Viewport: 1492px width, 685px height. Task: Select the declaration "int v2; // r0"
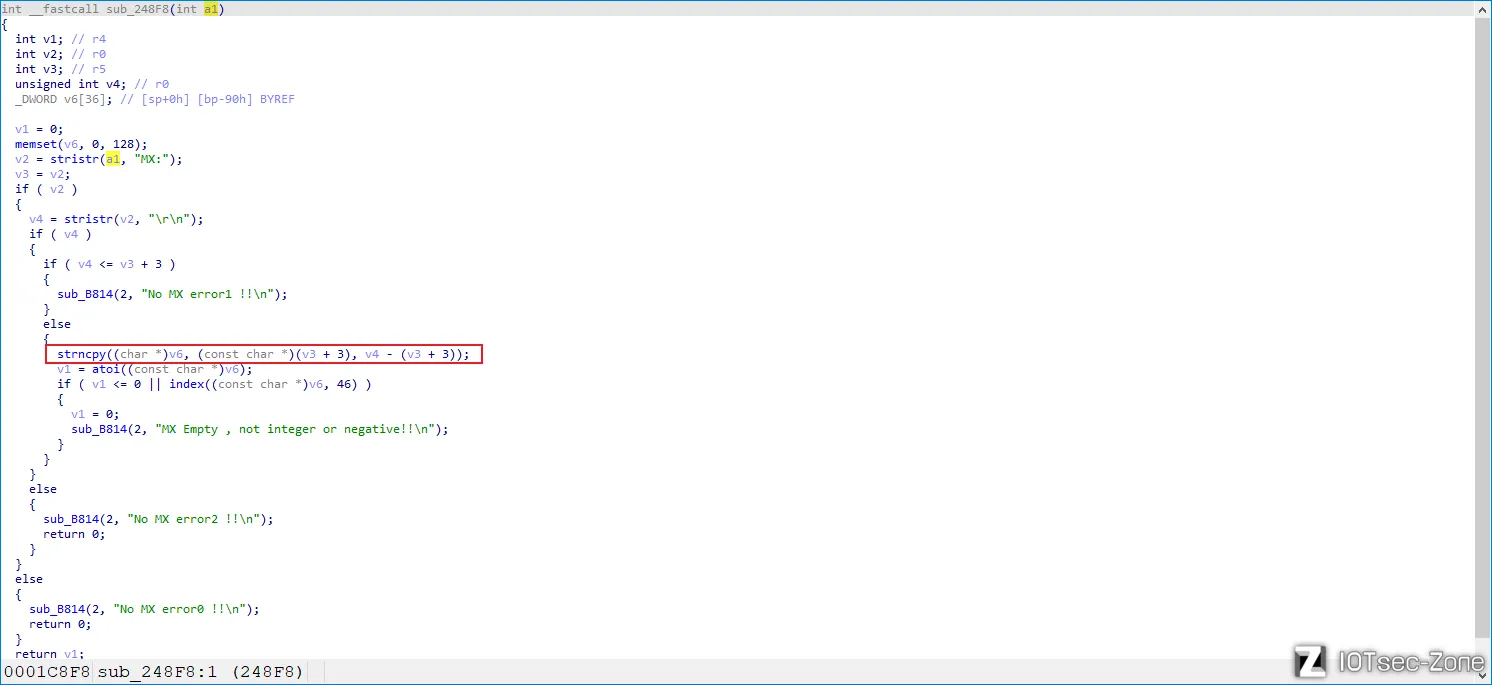[x=60, y=54]
